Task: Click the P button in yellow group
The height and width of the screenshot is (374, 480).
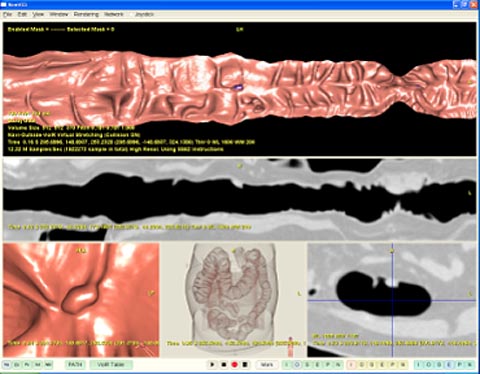Action: pyautogui.click(x=392, y=365)
